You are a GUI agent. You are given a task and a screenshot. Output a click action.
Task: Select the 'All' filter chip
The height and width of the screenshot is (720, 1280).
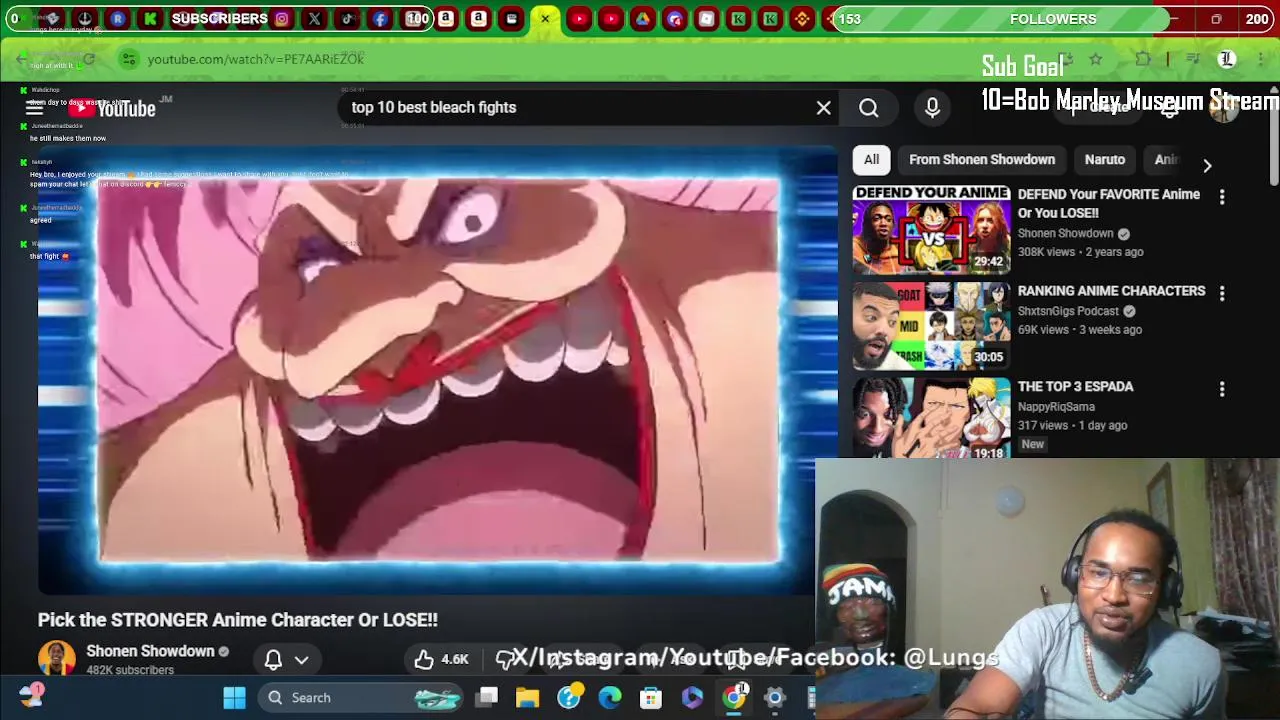pos(871,160)
